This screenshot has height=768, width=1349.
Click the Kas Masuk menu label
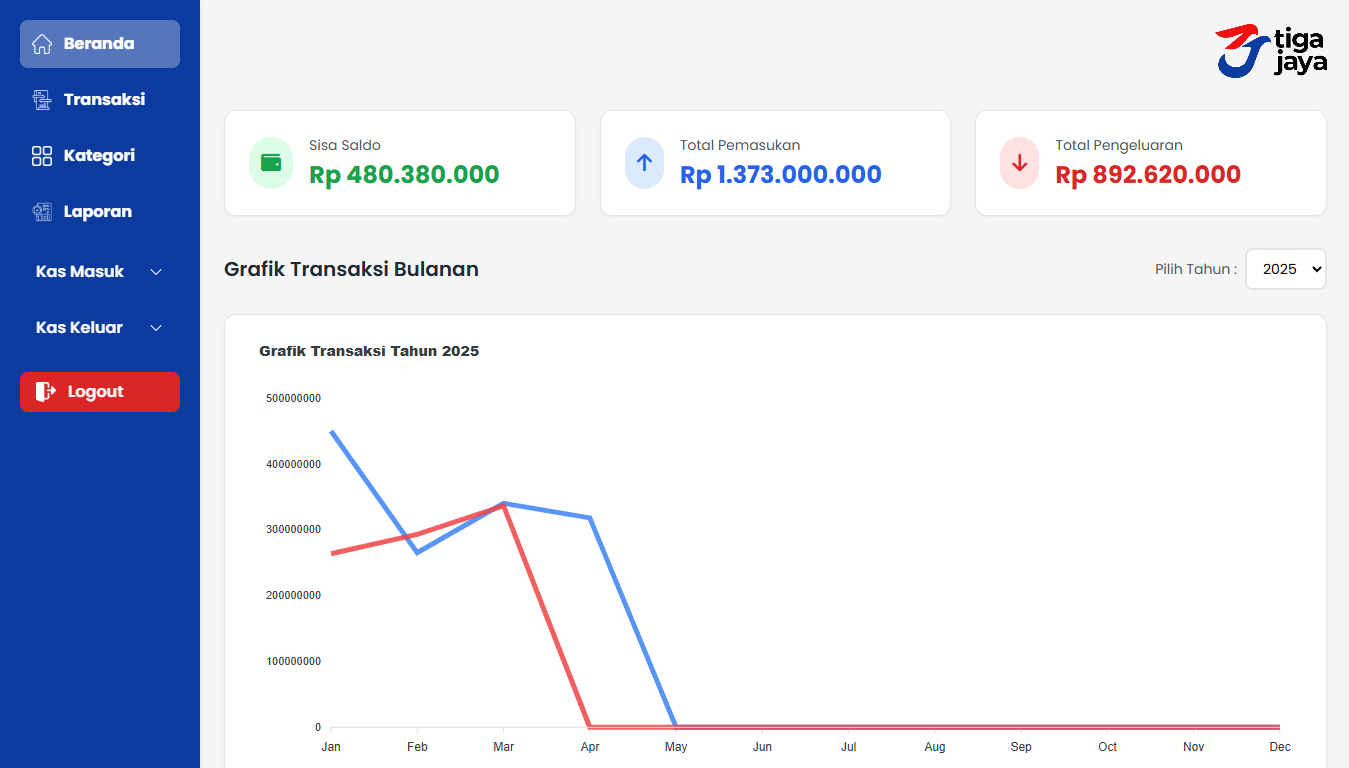click(x=80, y=272)
